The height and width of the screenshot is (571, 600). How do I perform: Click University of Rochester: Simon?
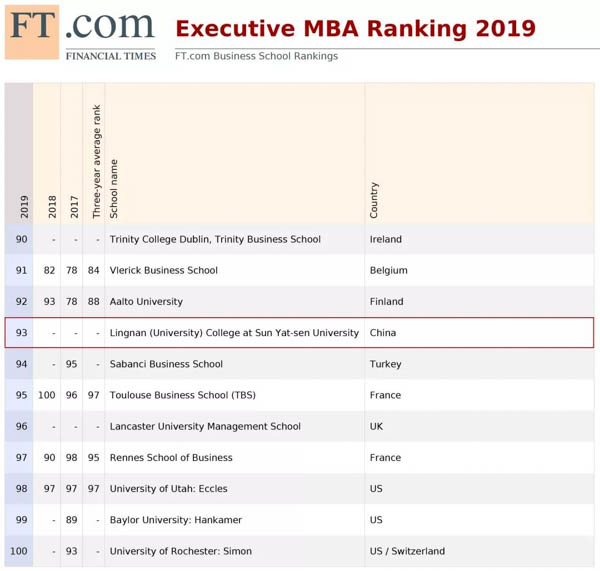[x=180, y=551]
